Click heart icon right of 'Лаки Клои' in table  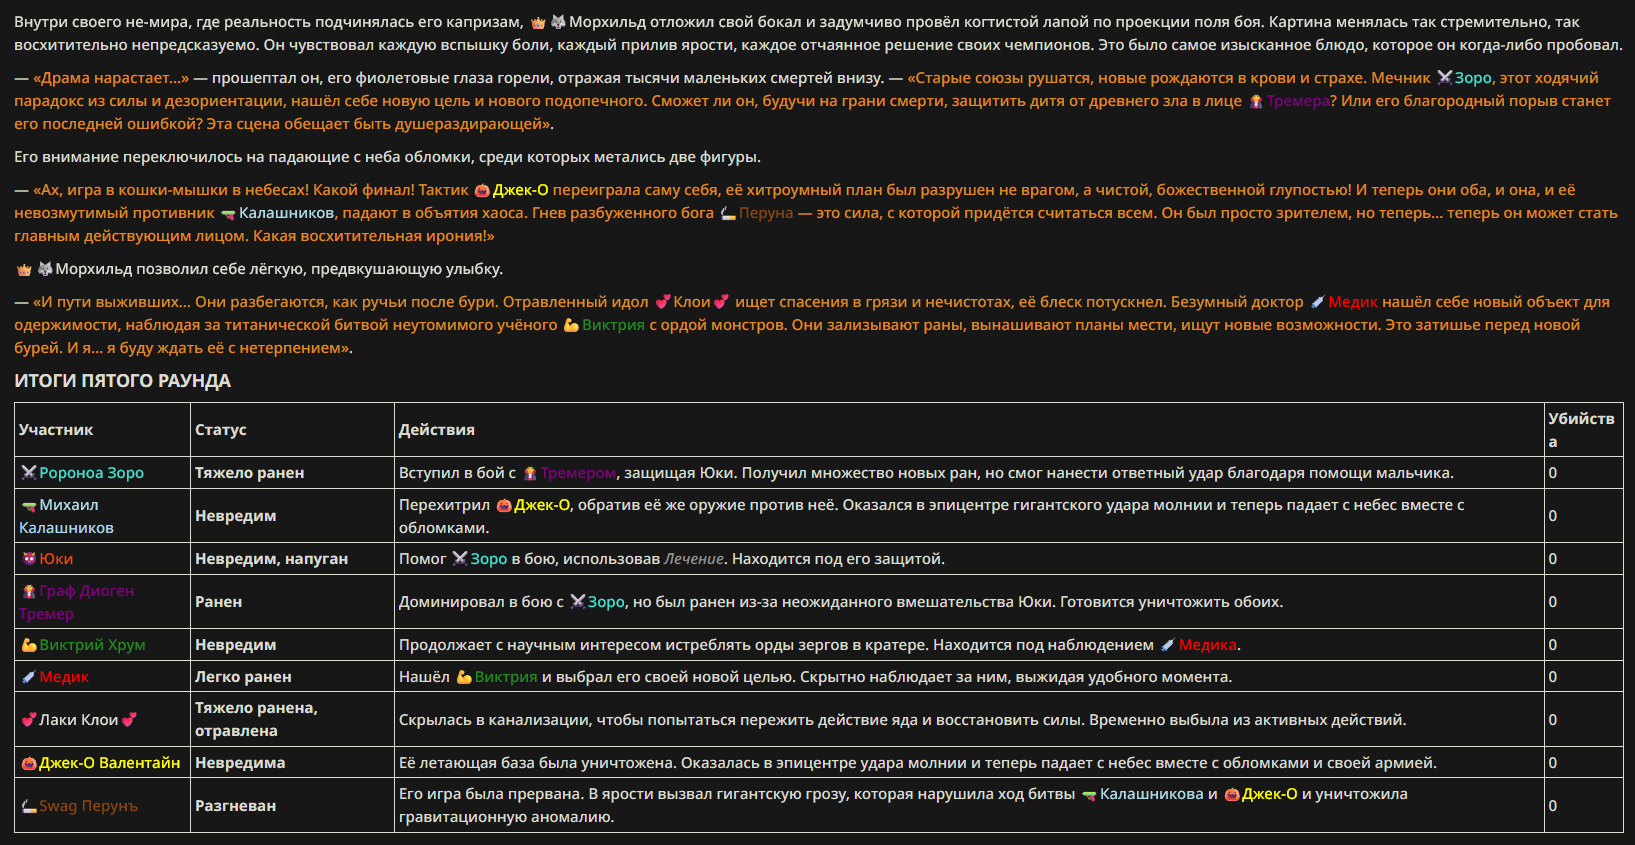click(x=130, y=720)
